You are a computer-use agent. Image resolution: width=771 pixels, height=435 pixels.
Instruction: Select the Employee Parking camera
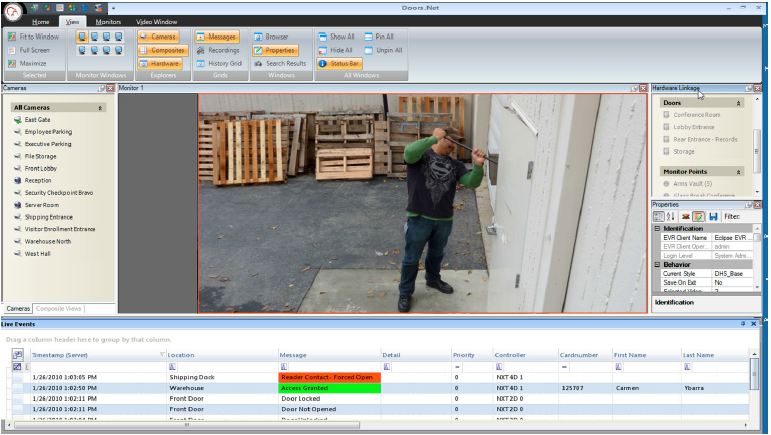[43, 132]
